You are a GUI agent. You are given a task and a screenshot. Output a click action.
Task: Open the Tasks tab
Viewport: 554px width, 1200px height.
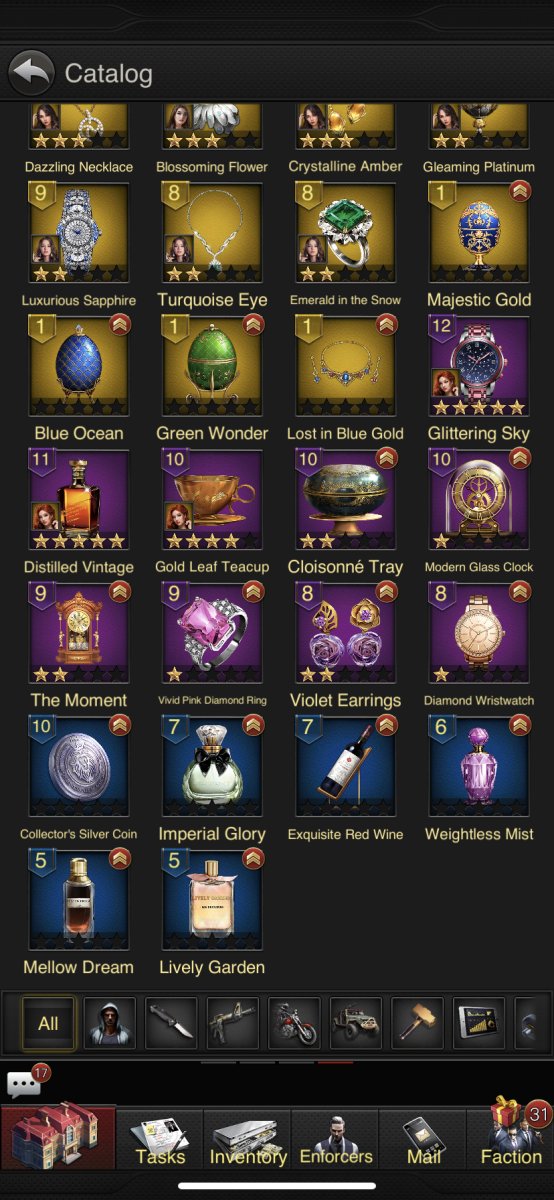(x=160, y=1140)
